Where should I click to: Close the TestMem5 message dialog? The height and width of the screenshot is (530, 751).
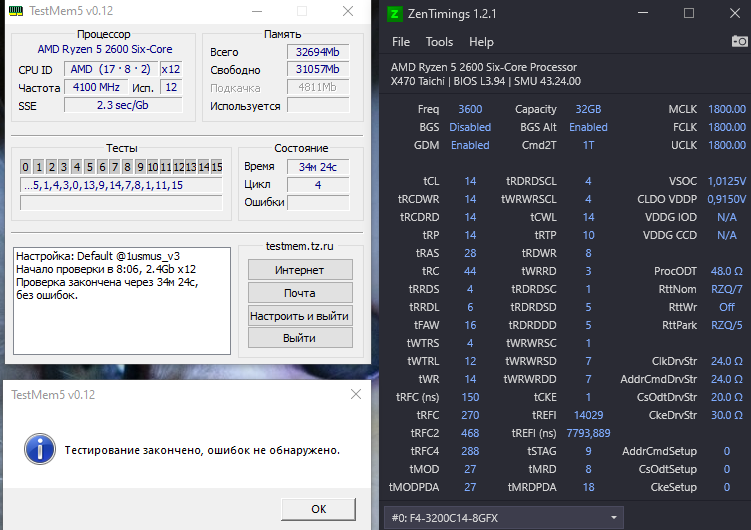(355, 394)
